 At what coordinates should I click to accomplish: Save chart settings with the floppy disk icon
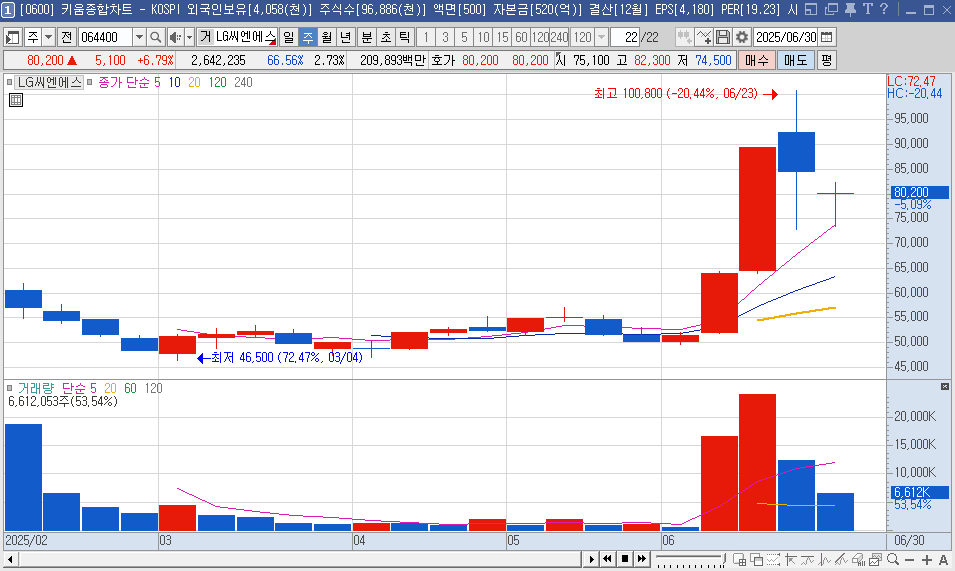[722, 37]
